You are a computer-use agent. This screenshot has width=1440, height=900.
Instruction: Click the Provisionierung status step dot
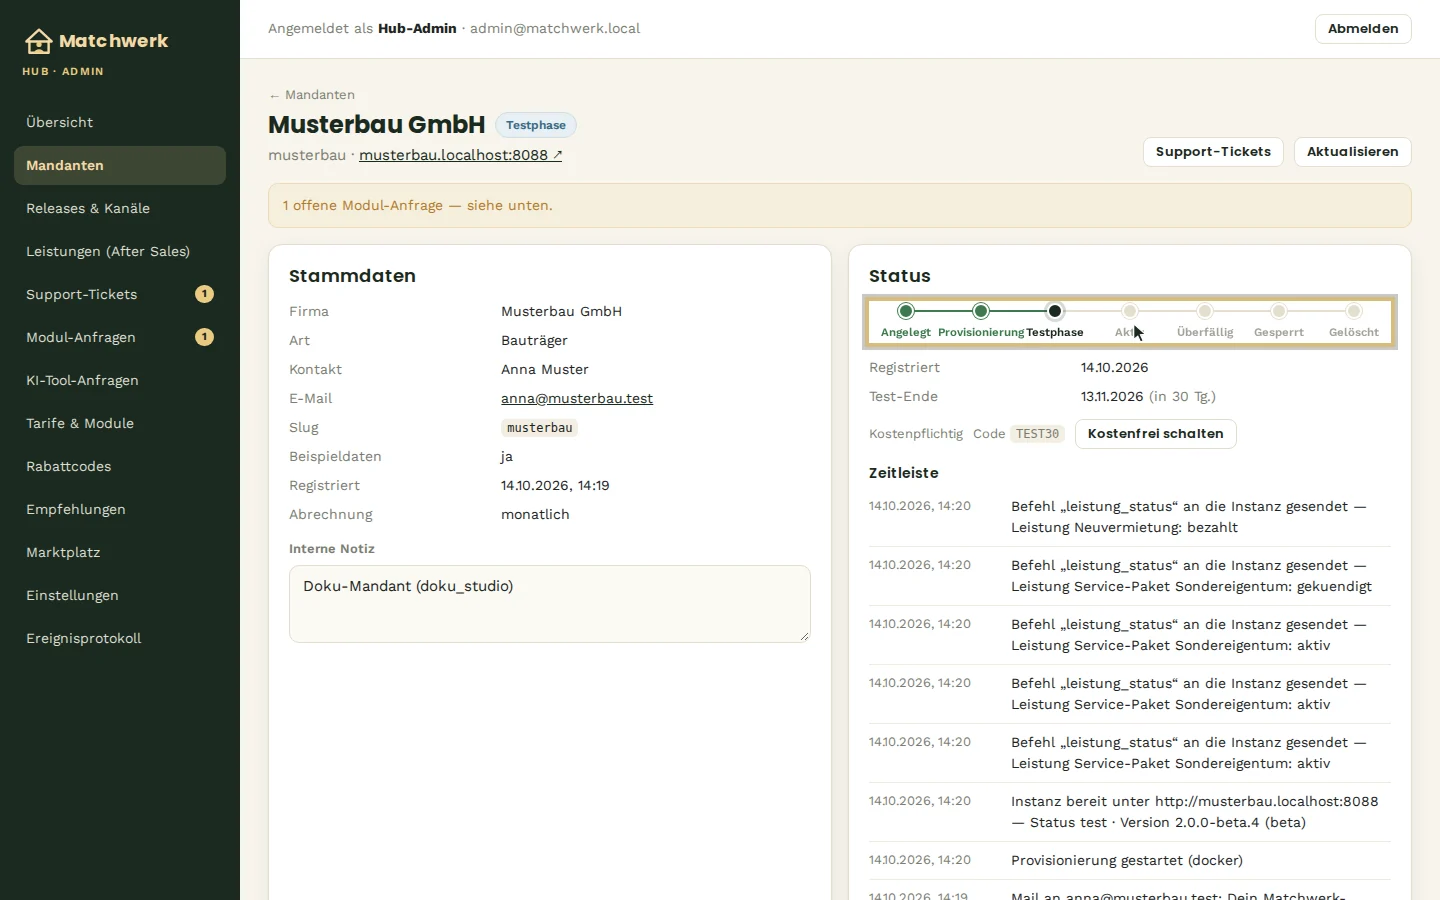(981, 311)
